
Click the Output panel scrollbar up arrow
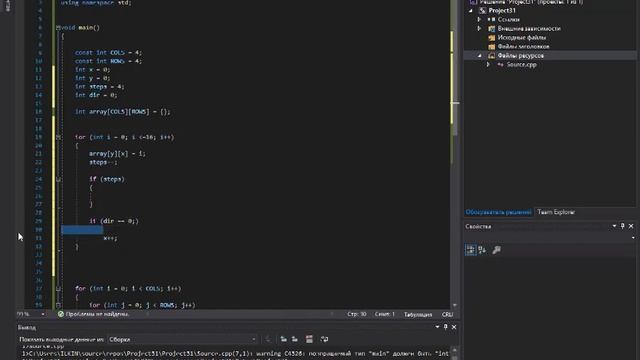454,350
